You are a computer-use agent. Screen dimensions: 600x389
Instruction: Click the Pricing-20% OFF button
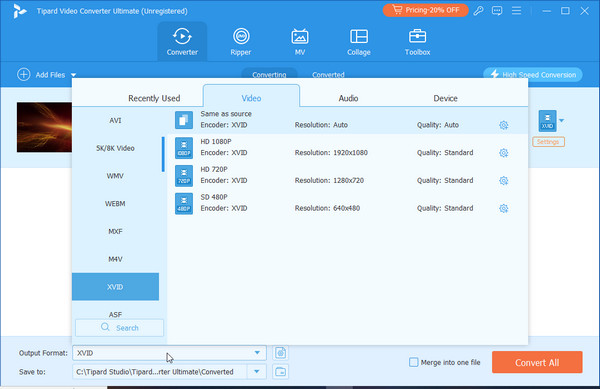pyautogui.click(x=426, y=10)
